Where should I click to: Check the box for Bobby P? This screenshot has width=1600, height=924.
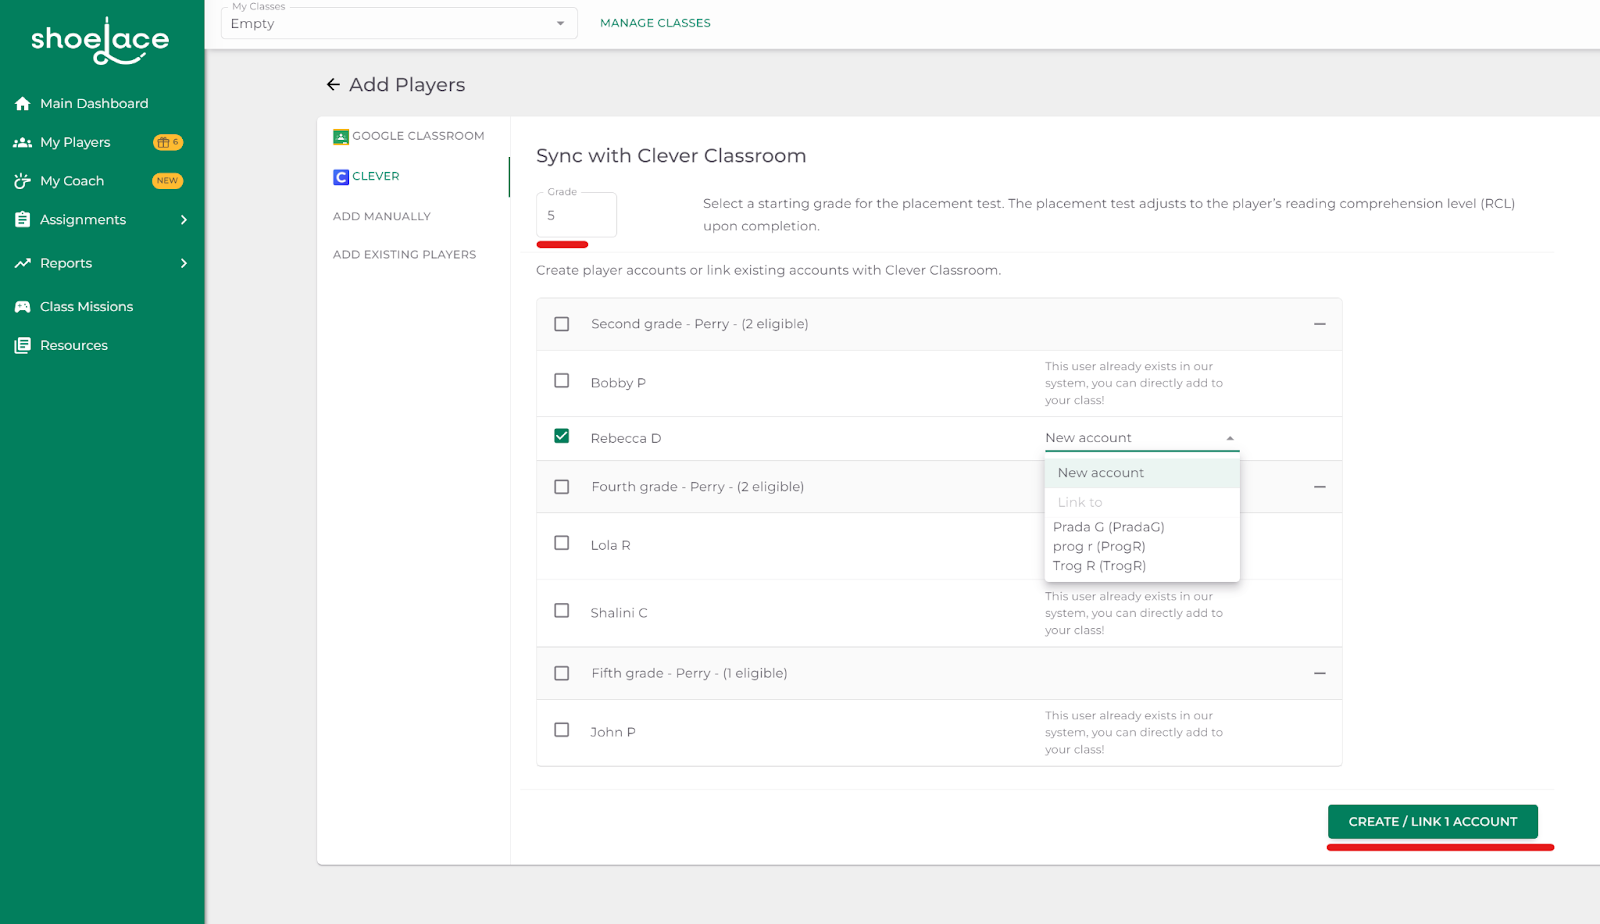pyautogui.click(x=562, y=381)
